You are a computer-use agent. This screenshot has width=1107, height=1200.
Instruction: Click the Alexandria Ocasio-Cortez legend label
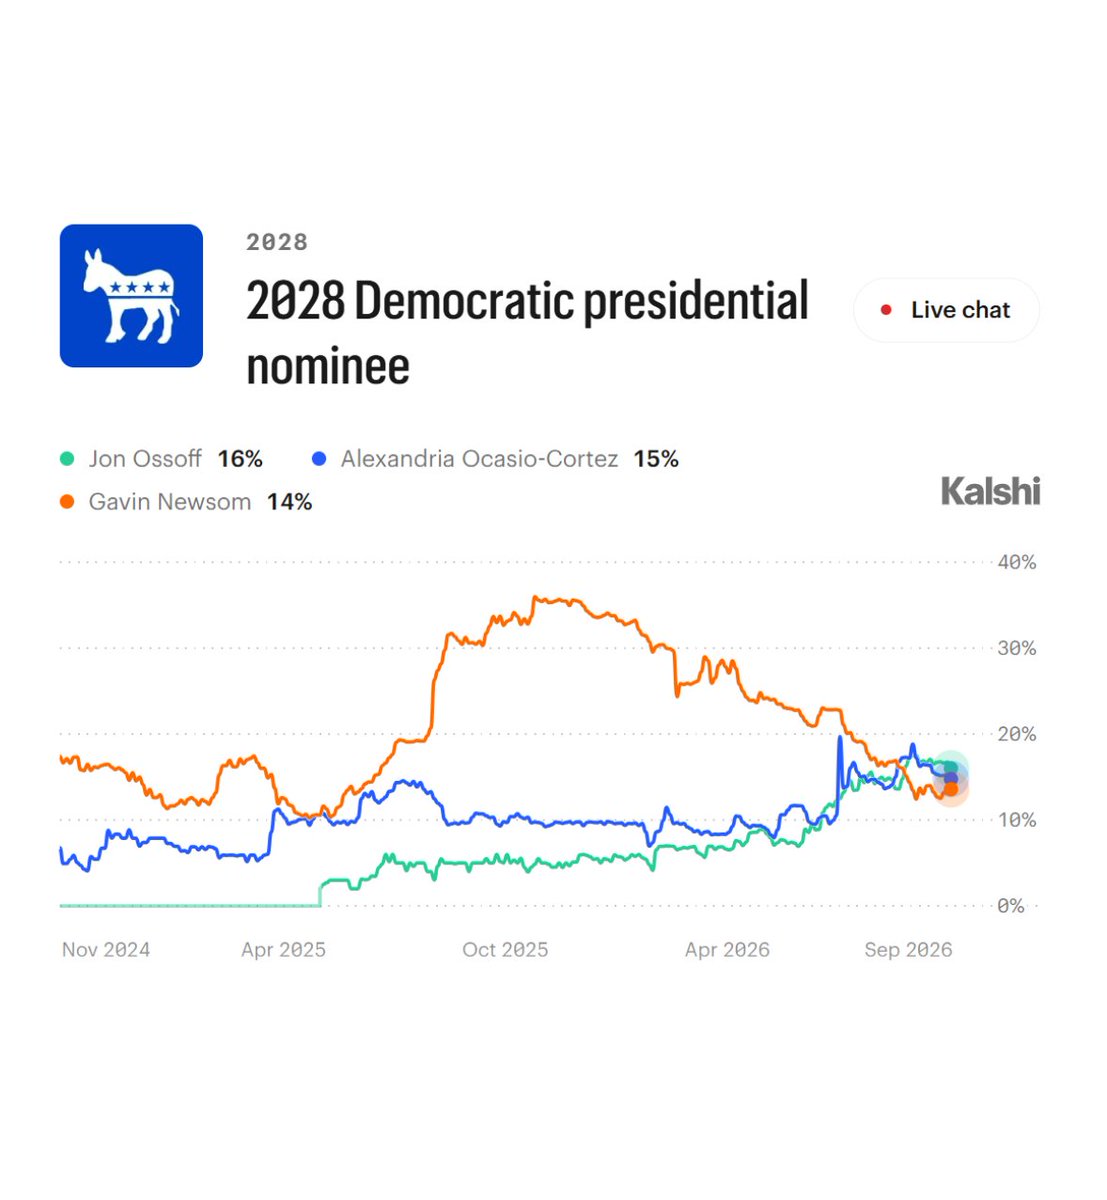point(479,459)
